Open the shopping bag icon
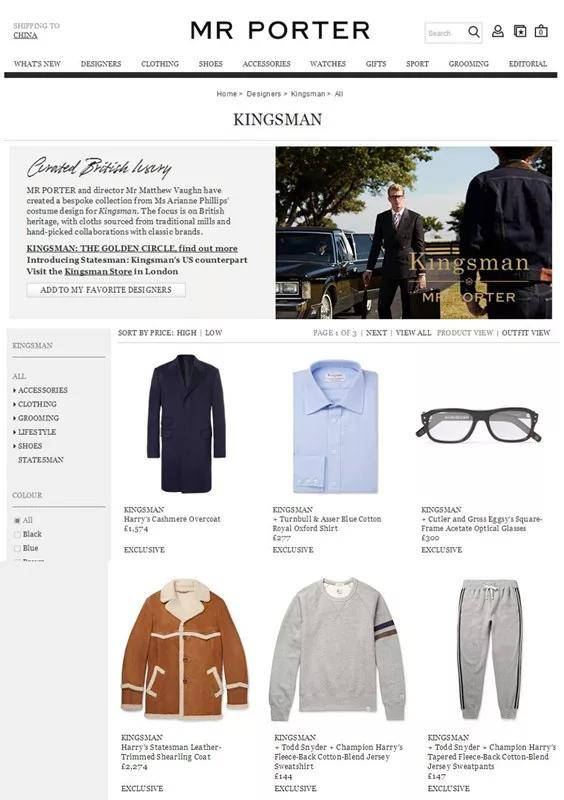Screen dimensions: 564x800 point(541,31)
